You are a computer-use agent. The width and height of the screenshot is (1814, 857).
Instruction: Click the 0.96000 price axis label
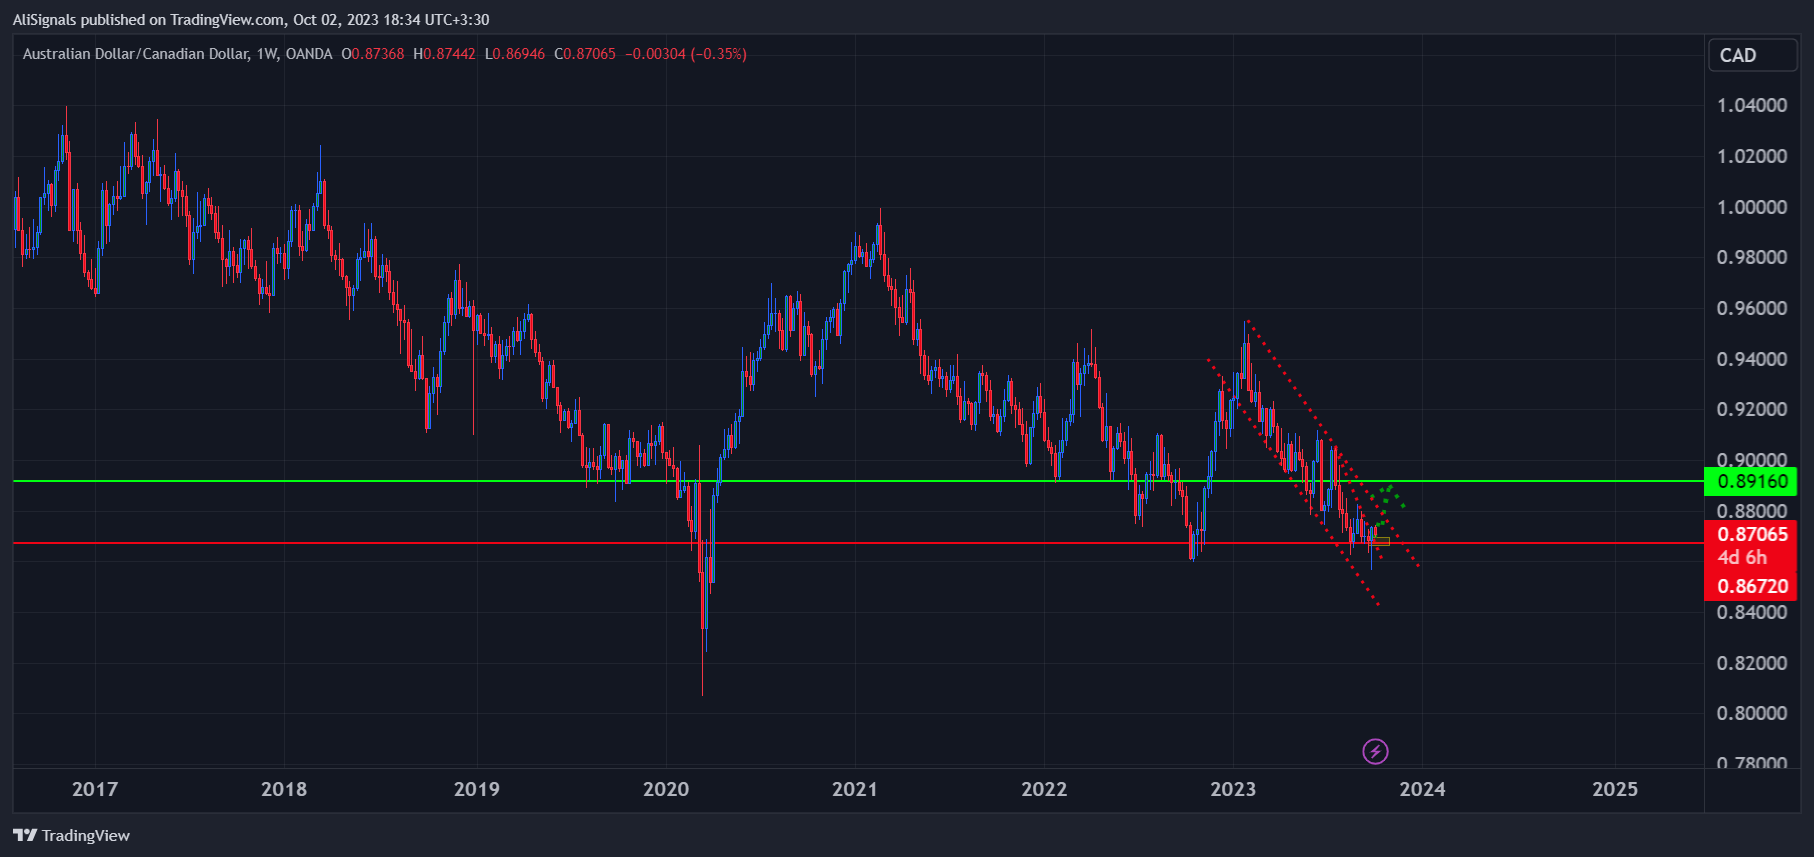[1752, 308]
